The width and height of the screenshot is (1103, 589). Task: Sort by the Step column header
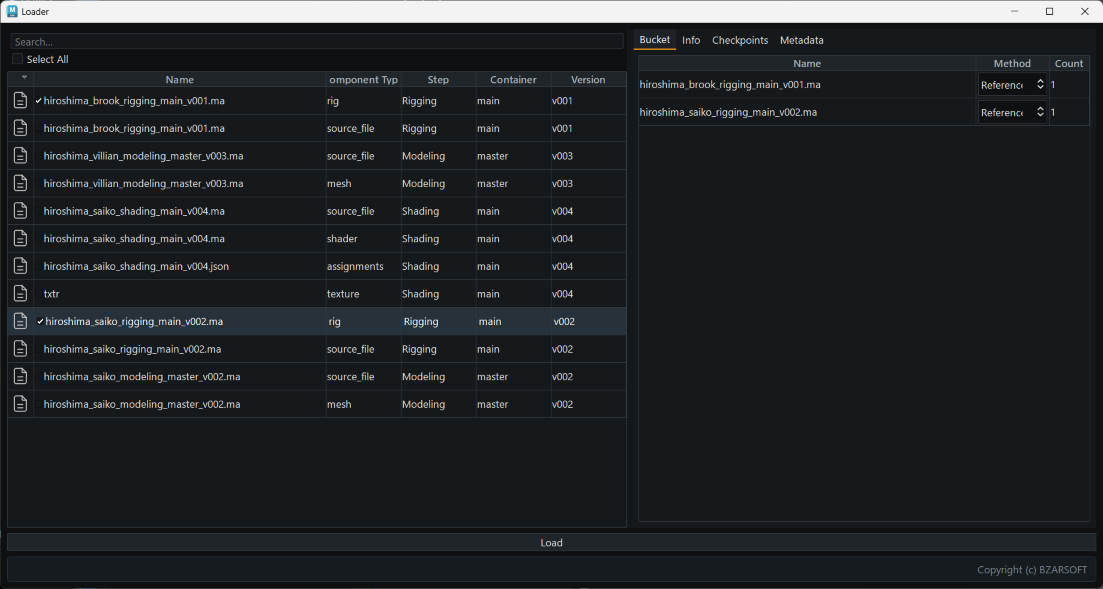tap(438, 80)
